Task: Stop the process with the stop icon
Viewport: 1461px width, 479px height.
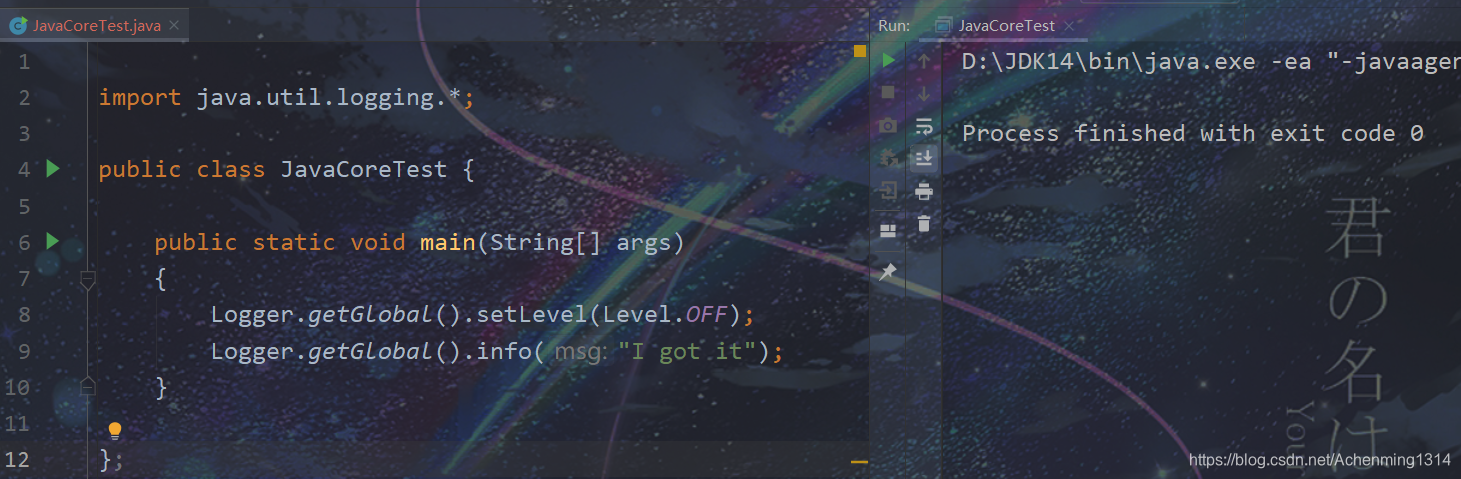Action: point(888,93)
